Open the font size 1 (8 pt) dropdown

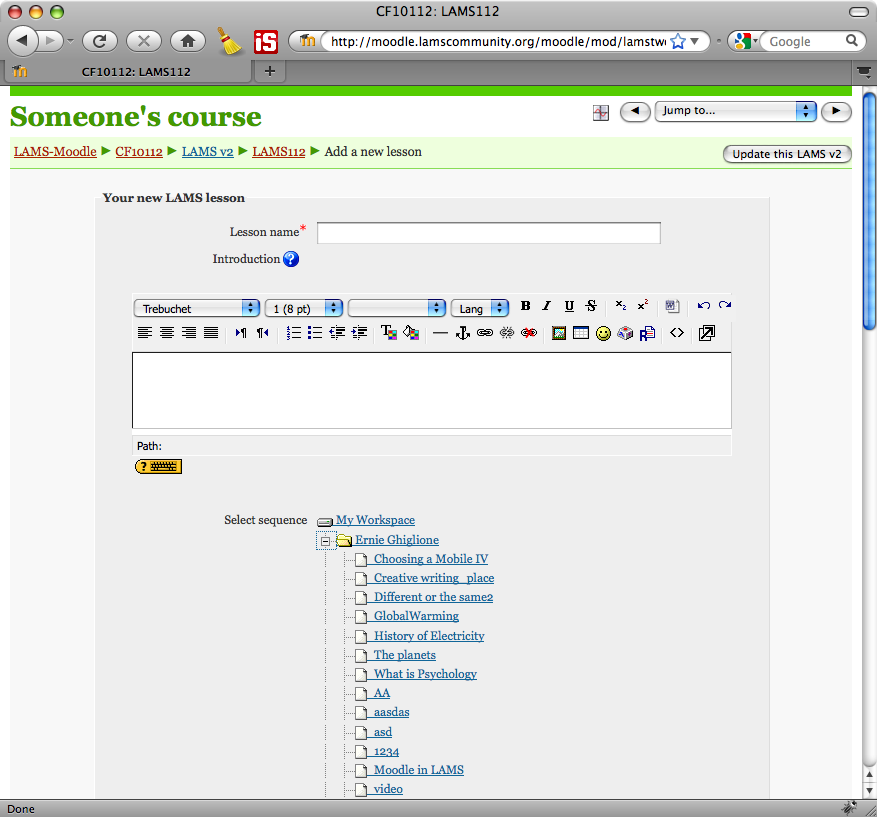click(304, 309)
